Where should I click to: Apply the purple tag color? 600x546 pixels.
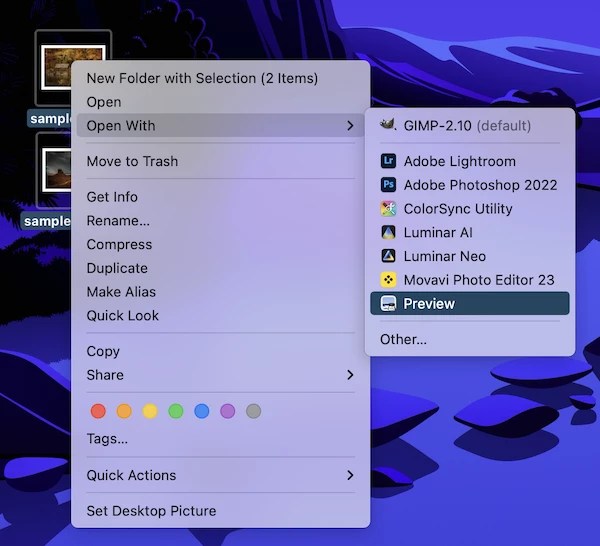[228, 411]
